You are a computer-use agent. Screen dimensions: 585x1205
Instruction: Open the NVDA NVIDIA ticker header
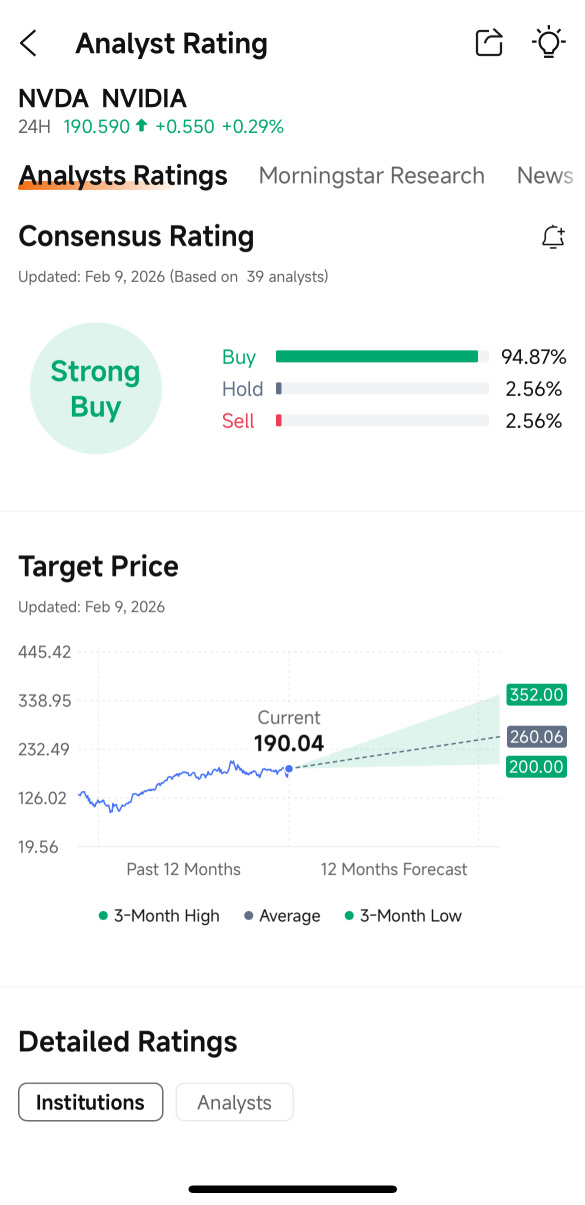click(103, 99)
